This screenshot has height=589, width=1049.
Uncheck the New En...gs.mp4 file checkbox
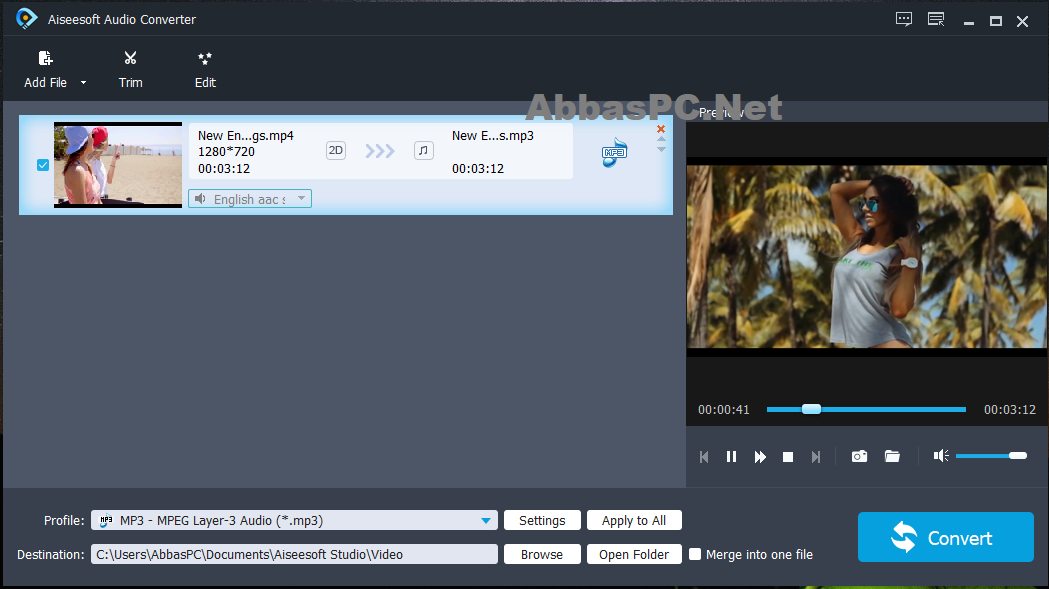click(x=43, y=165)
